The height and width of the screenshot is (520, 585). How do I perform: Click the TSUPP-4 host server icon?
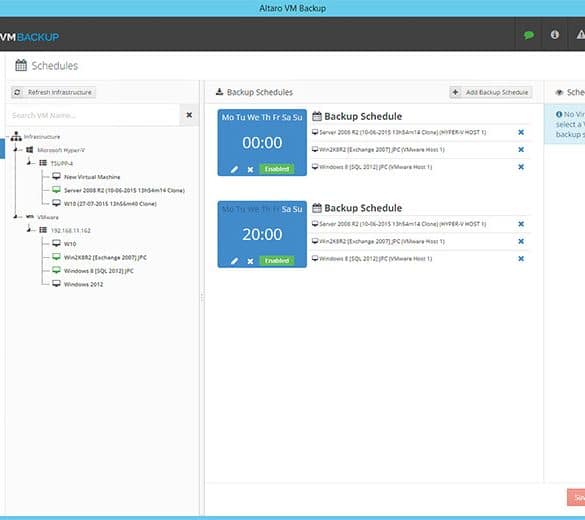(x=43, y=163)
